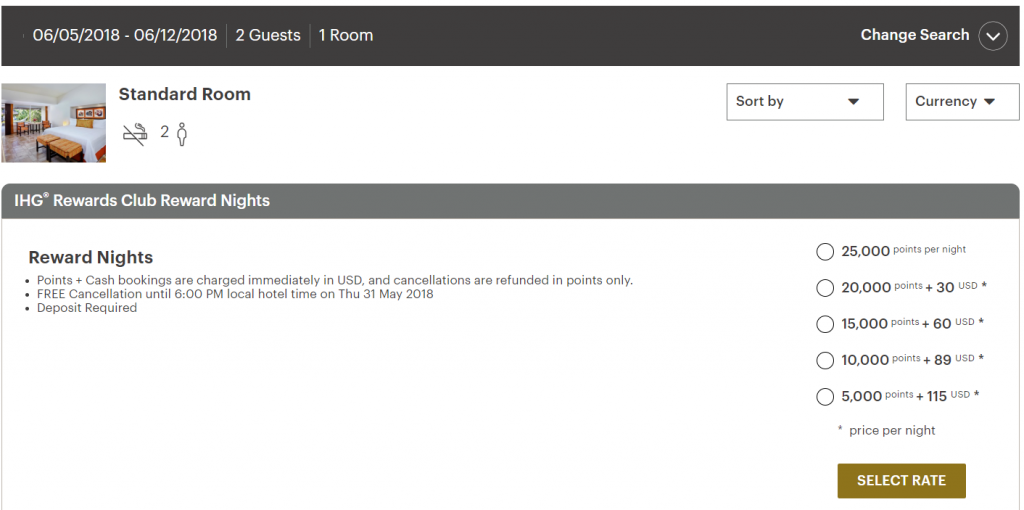Open the Standard Room photo thumbnail

tap(54, 123)
